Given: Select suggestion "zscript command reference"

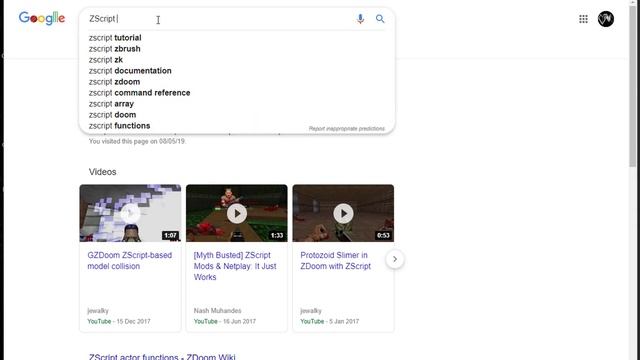Looking at the screenshot, I should [140, 93].
